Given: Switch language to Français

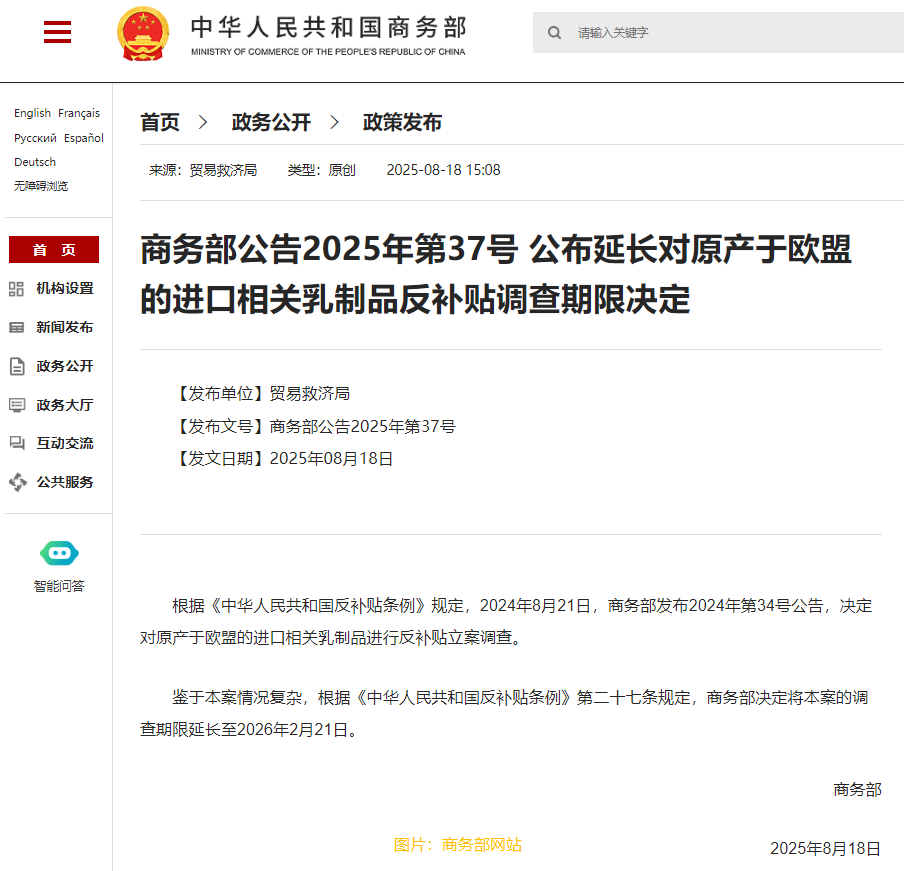Looking at the screenshot, I should coord(79,113).
